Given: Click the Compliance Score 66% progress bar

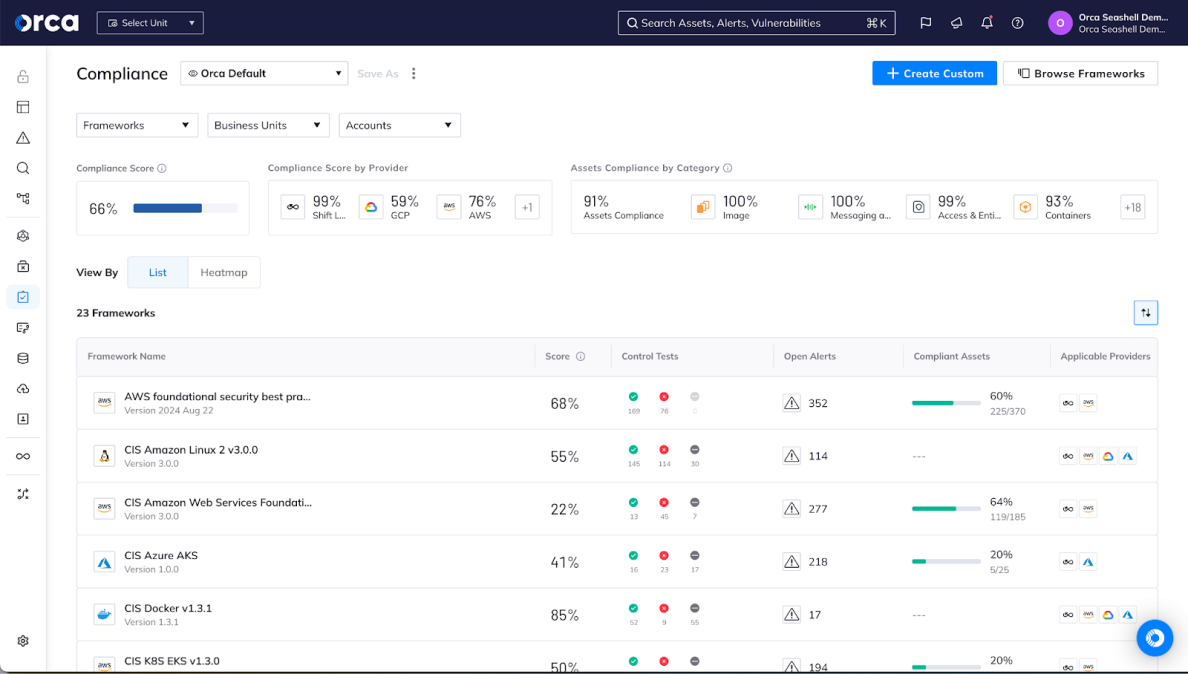Looking at the screenshot, I should (x=186, y=208).
